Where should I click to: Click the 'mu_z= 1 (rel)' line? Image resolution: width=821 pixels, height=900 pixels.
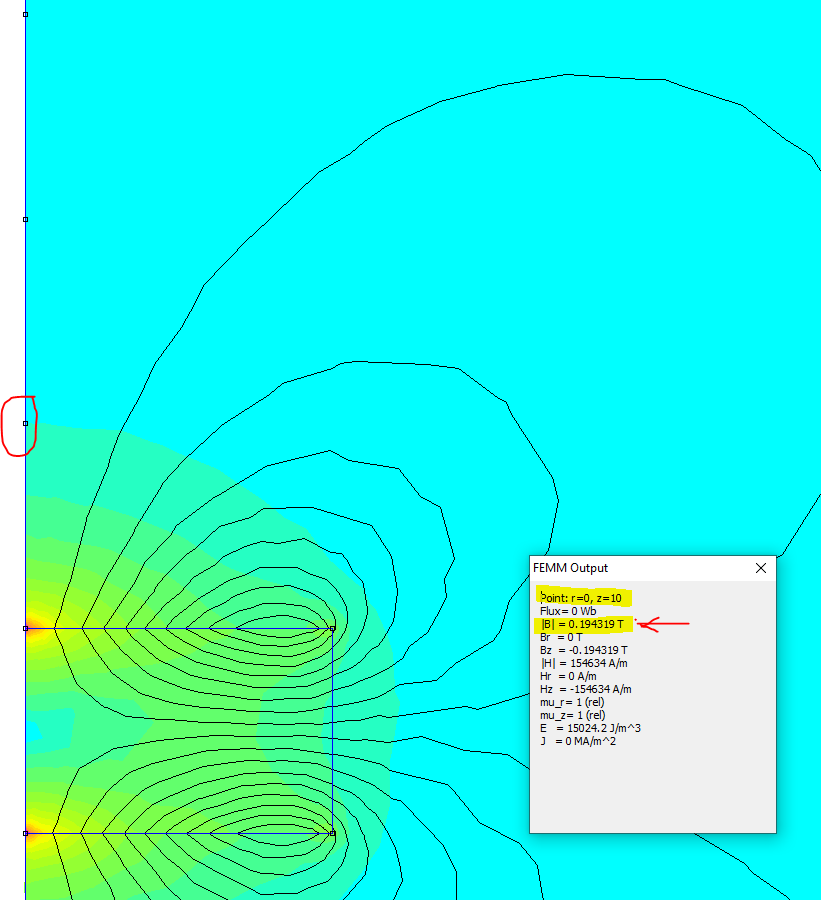pyautogui.click(x=572, y=716)
